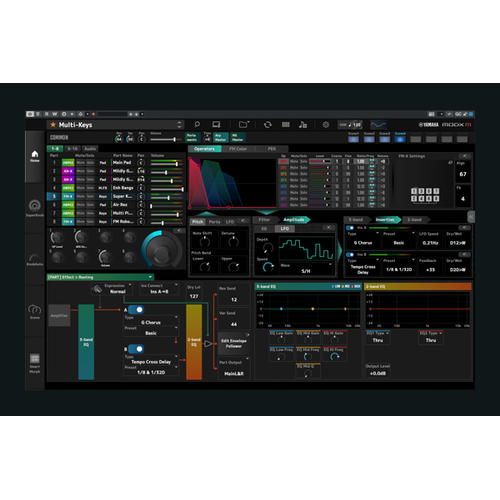The height and width of the screenshot is (500, 500).
Task: Click the device/computer connection icon
Action: [x=216, y=125]
